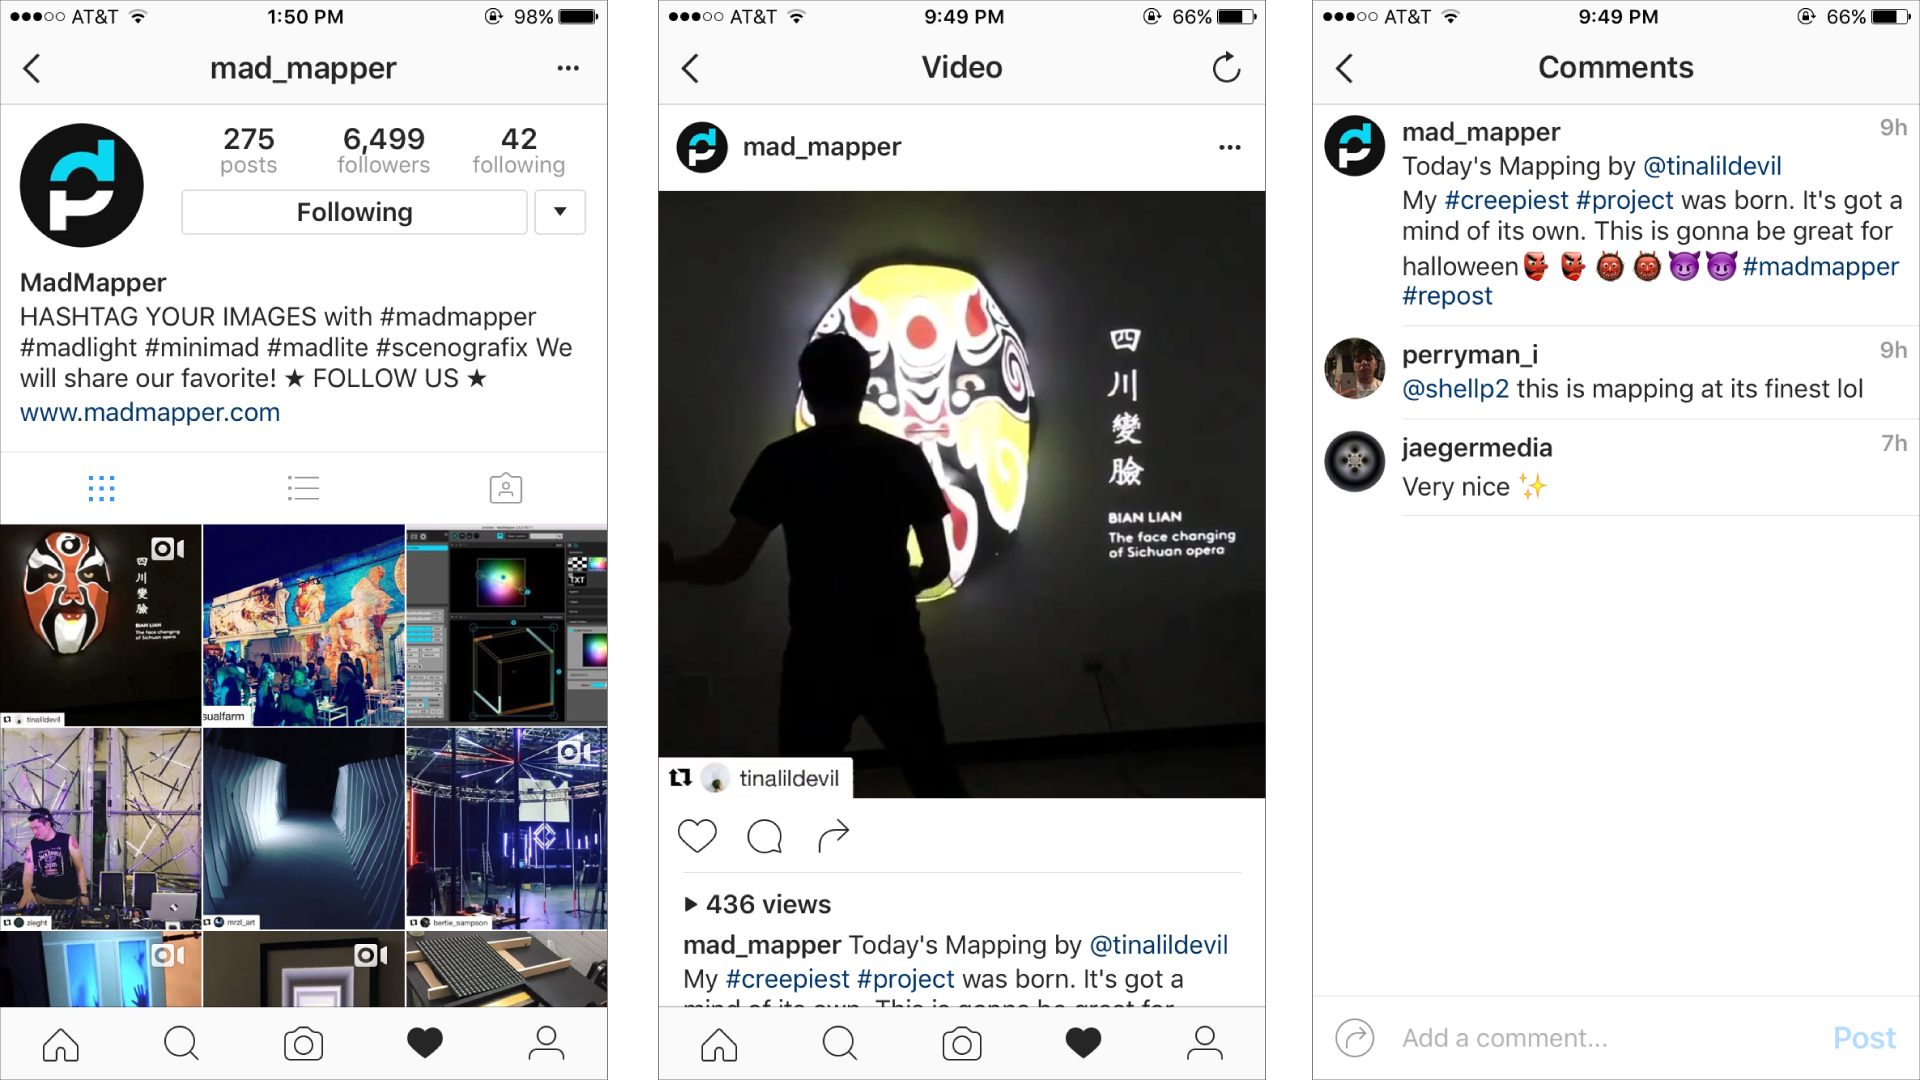Tap the Following button
Screen dimensions: 1920x1080
click(354, 212)
